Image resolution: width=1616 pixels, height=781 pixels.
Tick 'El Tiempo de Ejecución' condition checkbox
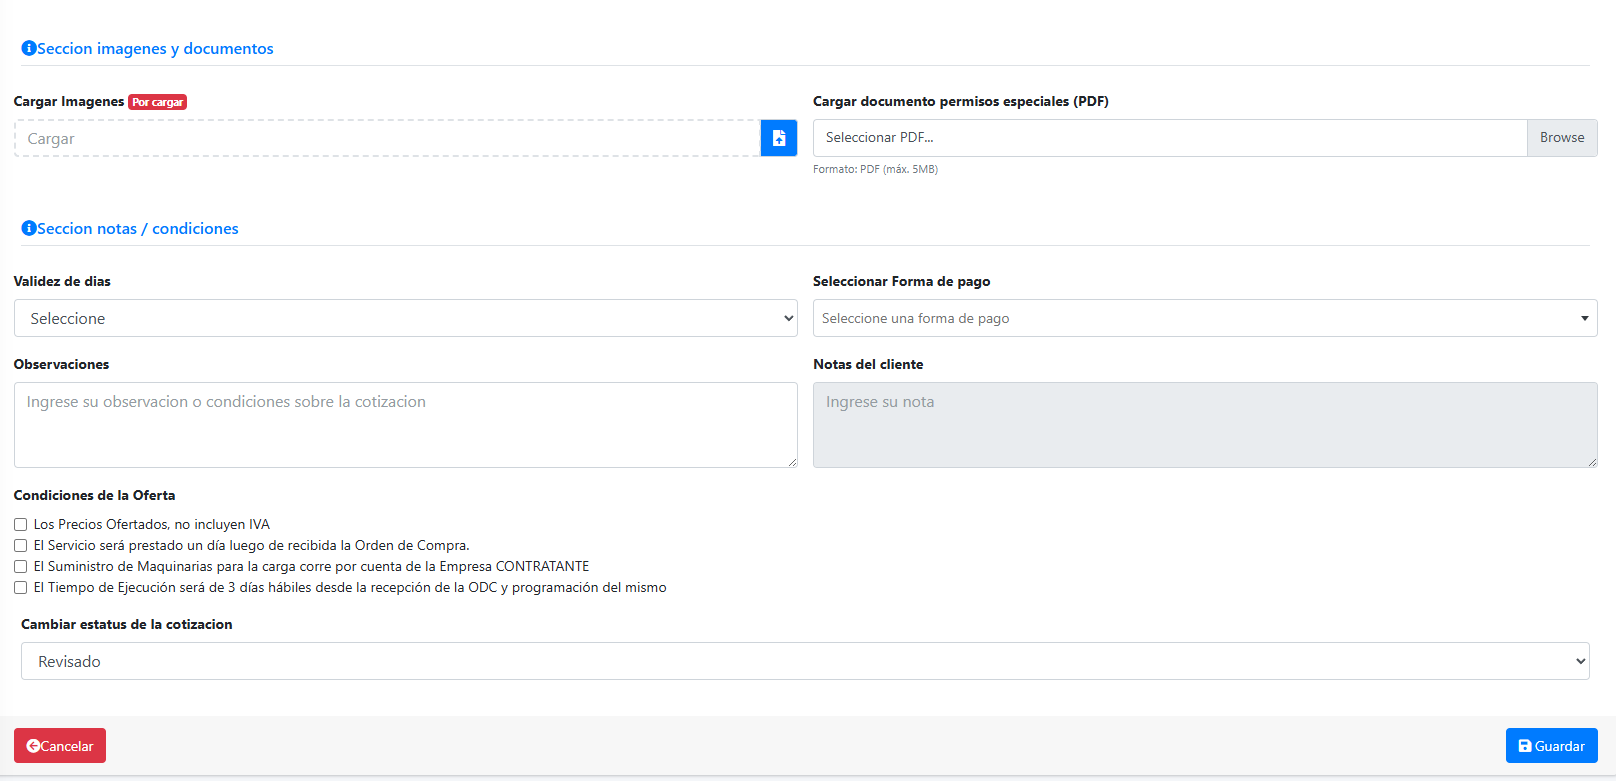pyautogui.click(x=20, y=588)
